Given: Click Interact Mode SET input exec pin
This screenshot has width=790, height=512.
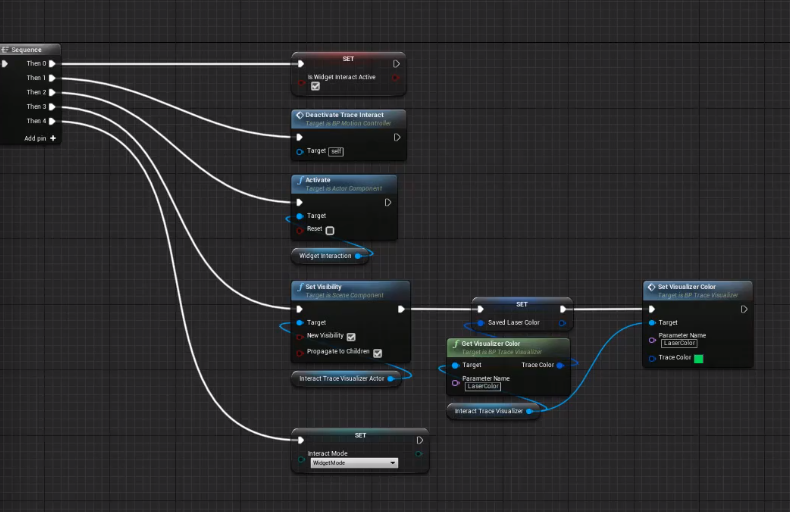Looking at the screenshot, I should (301, 440).
